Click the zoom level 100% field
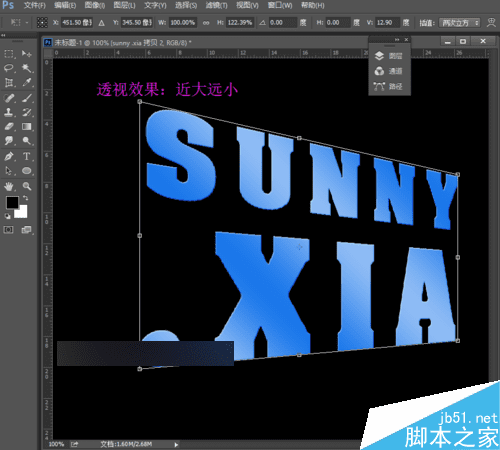 click(56, 444)
